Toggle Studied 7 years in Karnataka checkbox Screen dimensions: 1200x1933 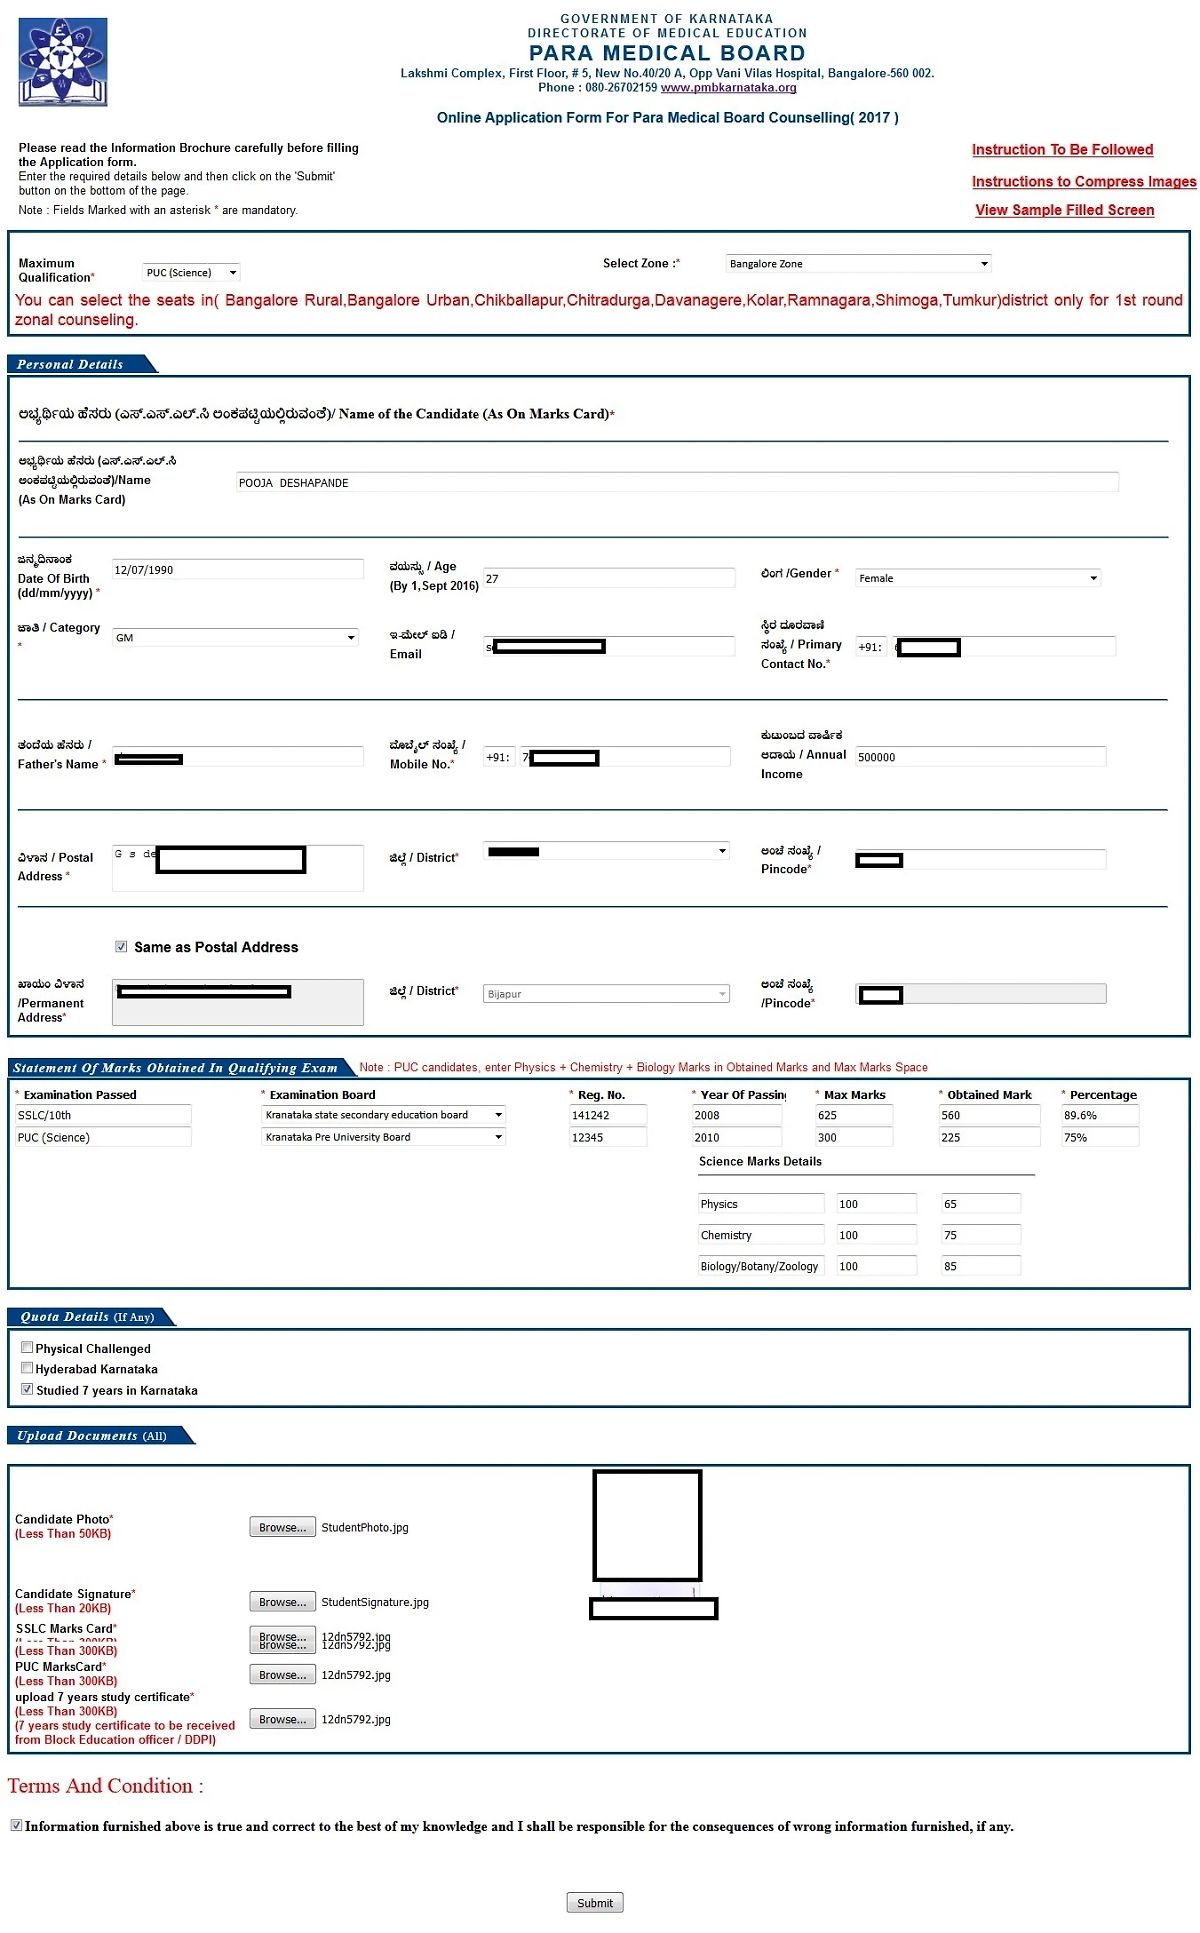[x=27, y=1390]
